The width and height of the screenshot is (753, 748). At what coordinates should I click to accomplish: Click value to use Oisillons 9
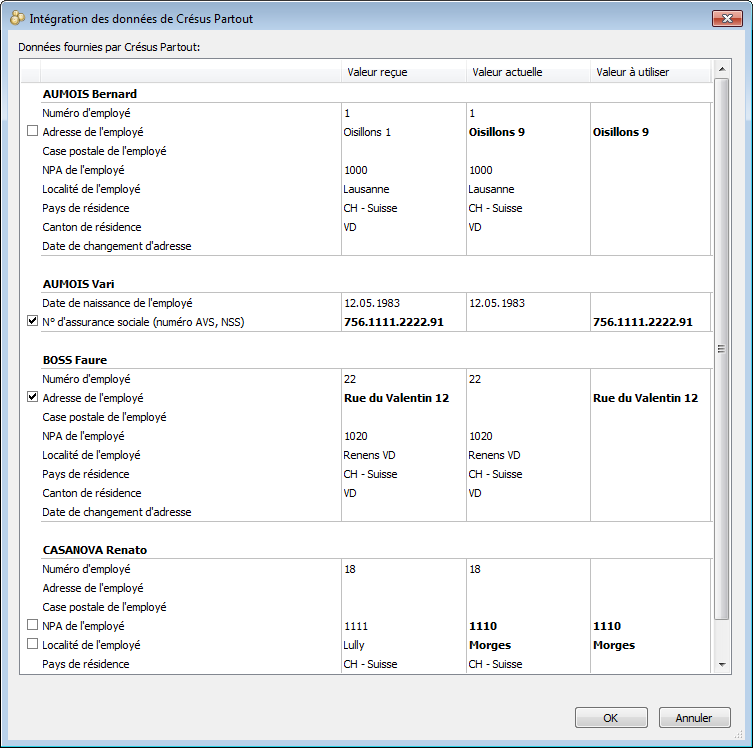(621, 132)
